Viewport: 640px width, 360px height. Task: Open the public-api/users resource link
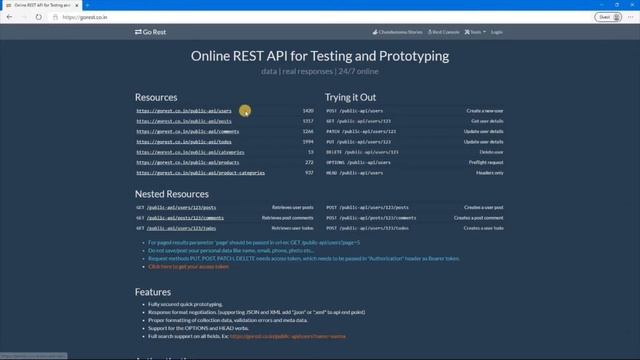click(184, 111)
